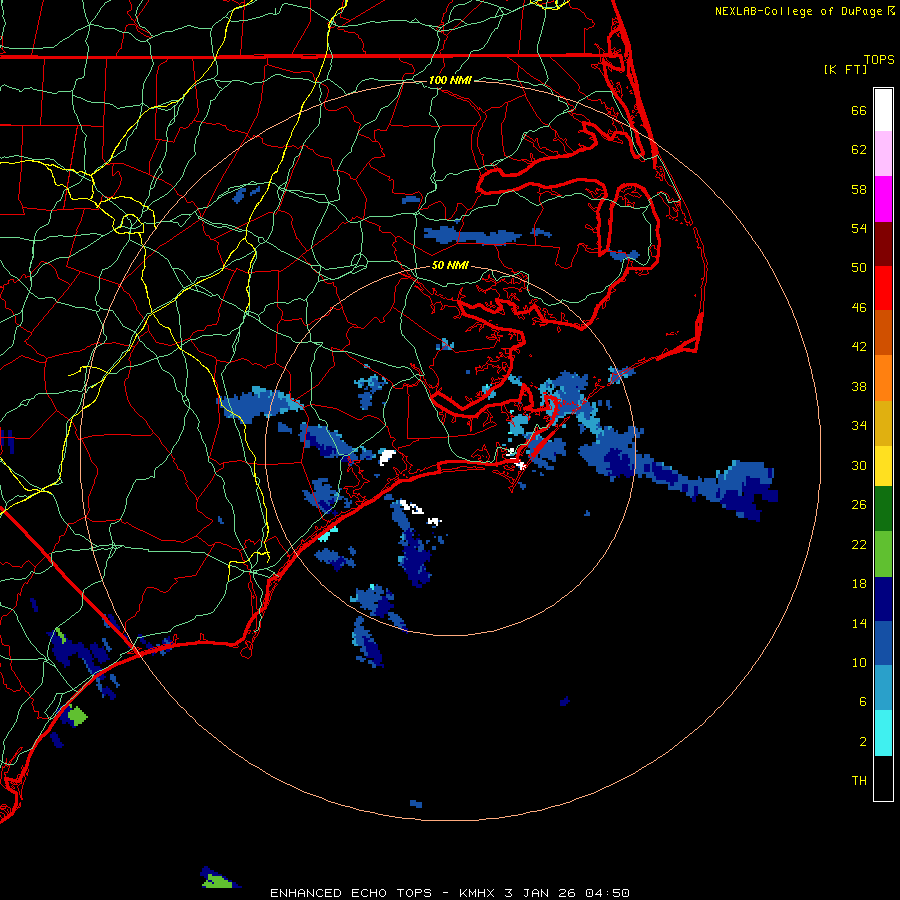Click the 66 legend value
The height and width of the screenshot is (900, 900).
[859, 110]
